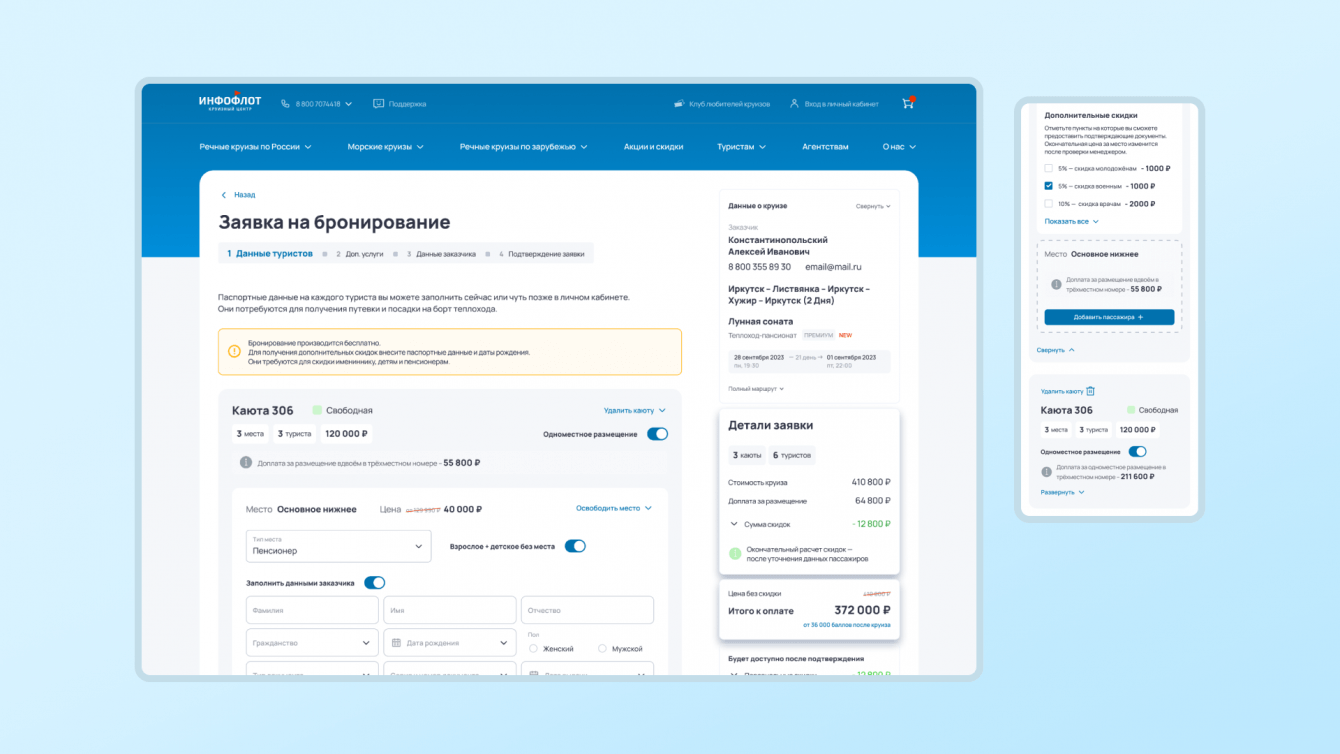1340x754 pixels.
Task: Select the Женский radio button
Action: (x=533, y=649)
